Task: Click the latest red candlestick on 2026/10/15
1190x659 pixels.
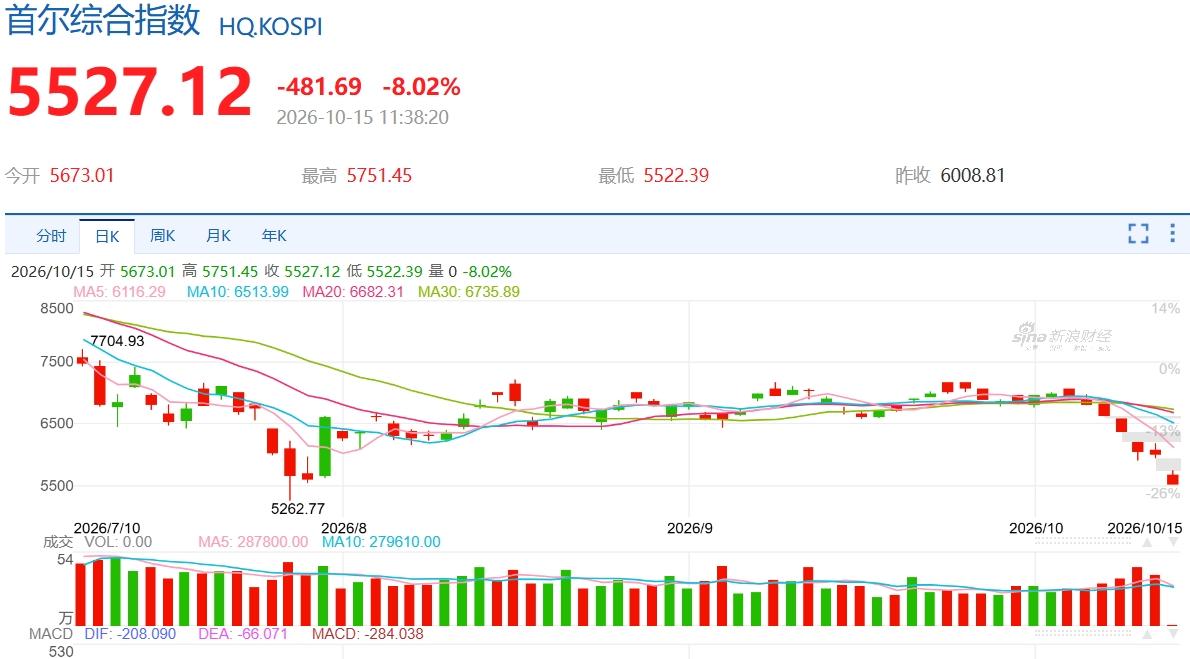Action: point(1173,478)
